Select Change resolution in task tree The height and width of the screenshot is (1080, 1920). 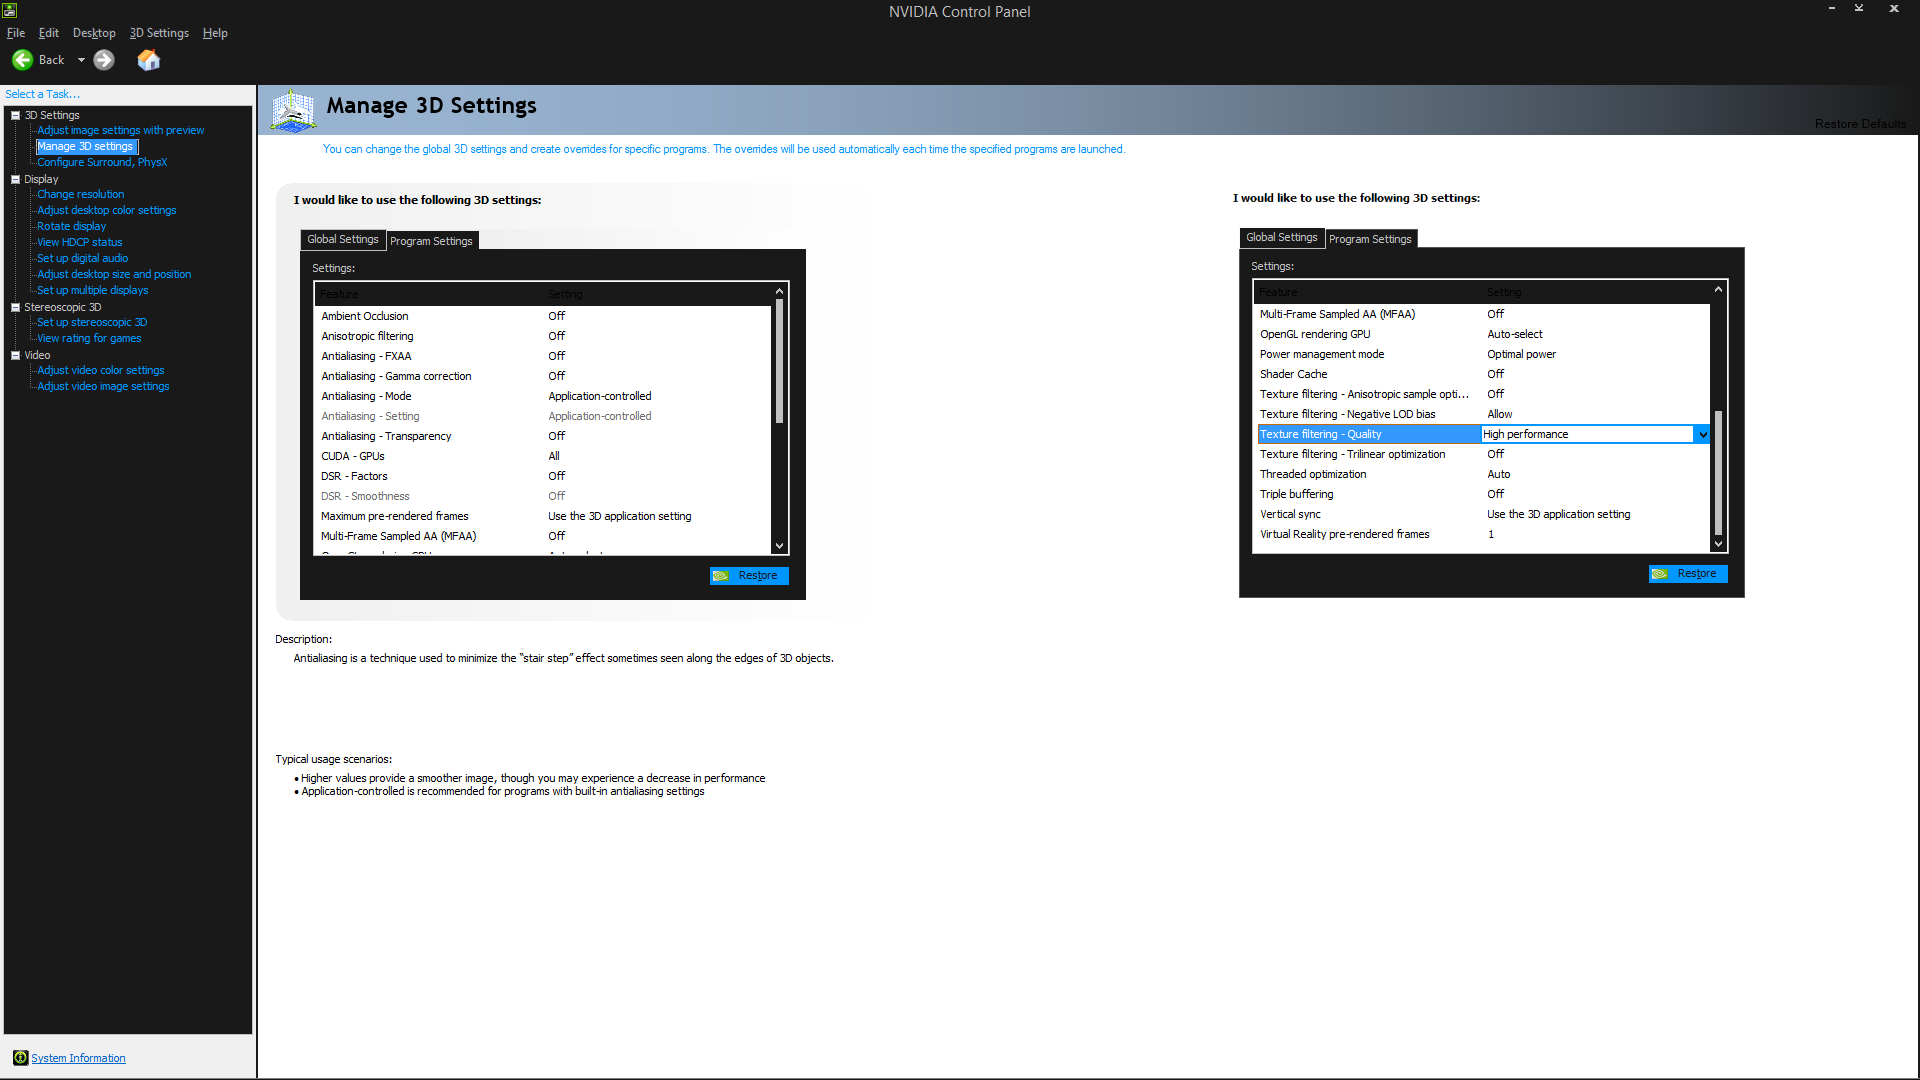[80, 194]
